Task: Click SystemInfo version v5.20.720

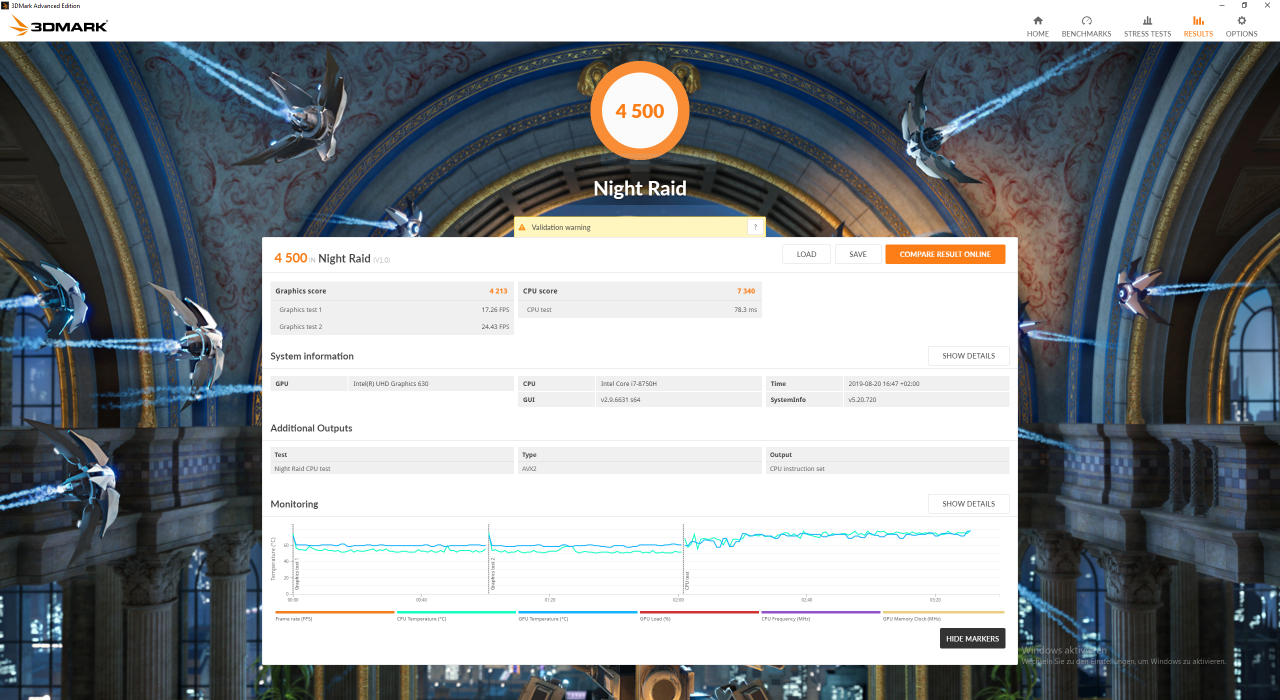Action: point(862,399)
